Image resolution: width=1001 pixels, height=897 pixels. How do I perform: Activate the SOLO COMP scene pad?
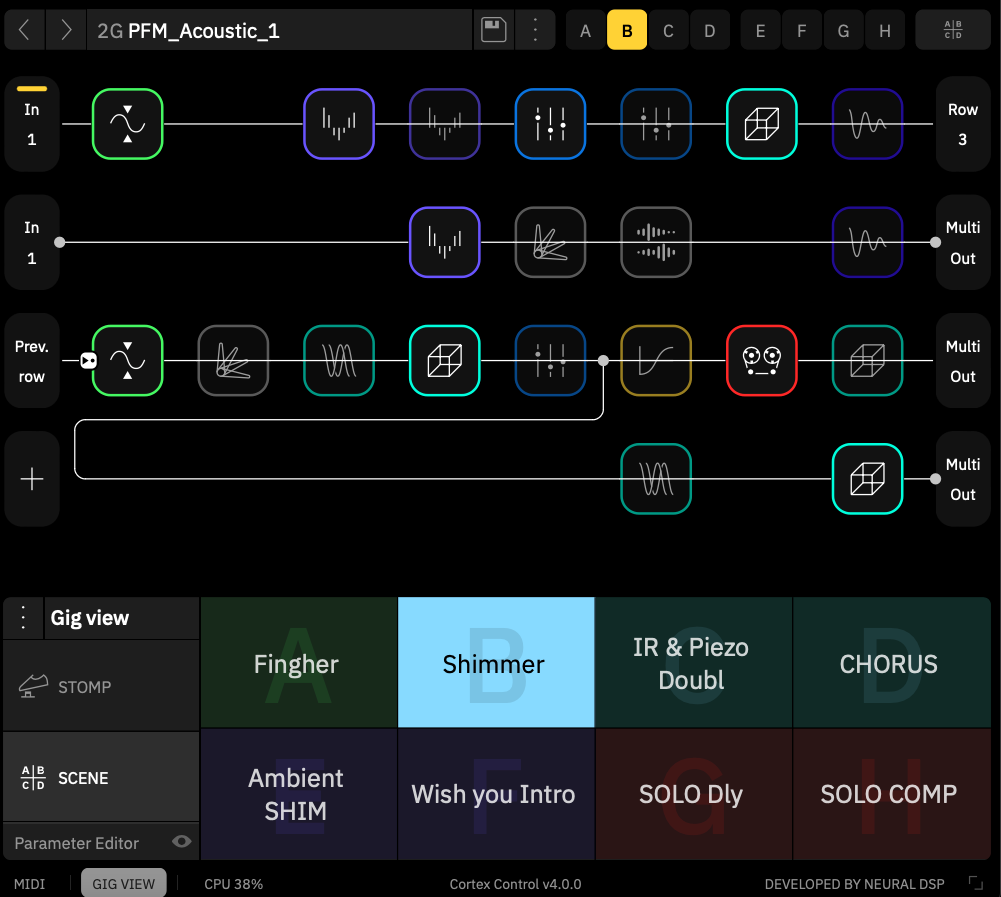pyautogui.click(x=888, y=794)
